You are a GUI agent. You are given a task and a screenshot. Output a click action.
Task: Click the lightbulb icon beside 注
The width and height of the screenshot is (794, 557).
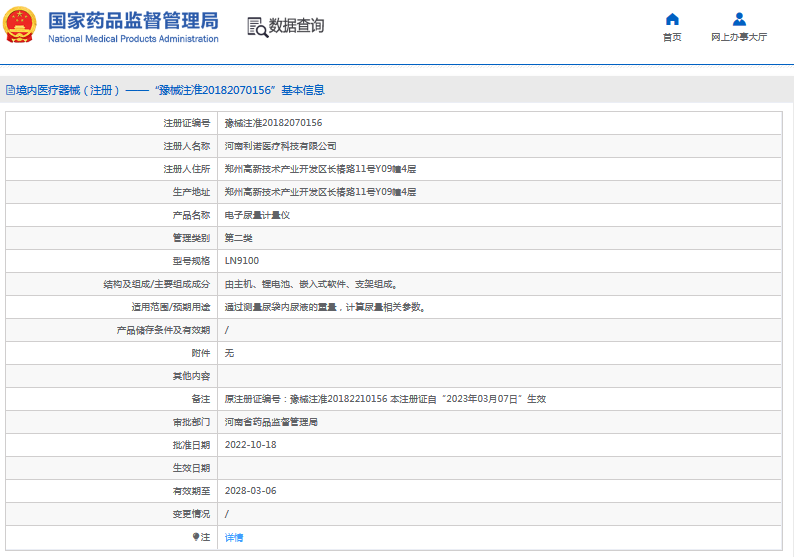tap(196, 537)
